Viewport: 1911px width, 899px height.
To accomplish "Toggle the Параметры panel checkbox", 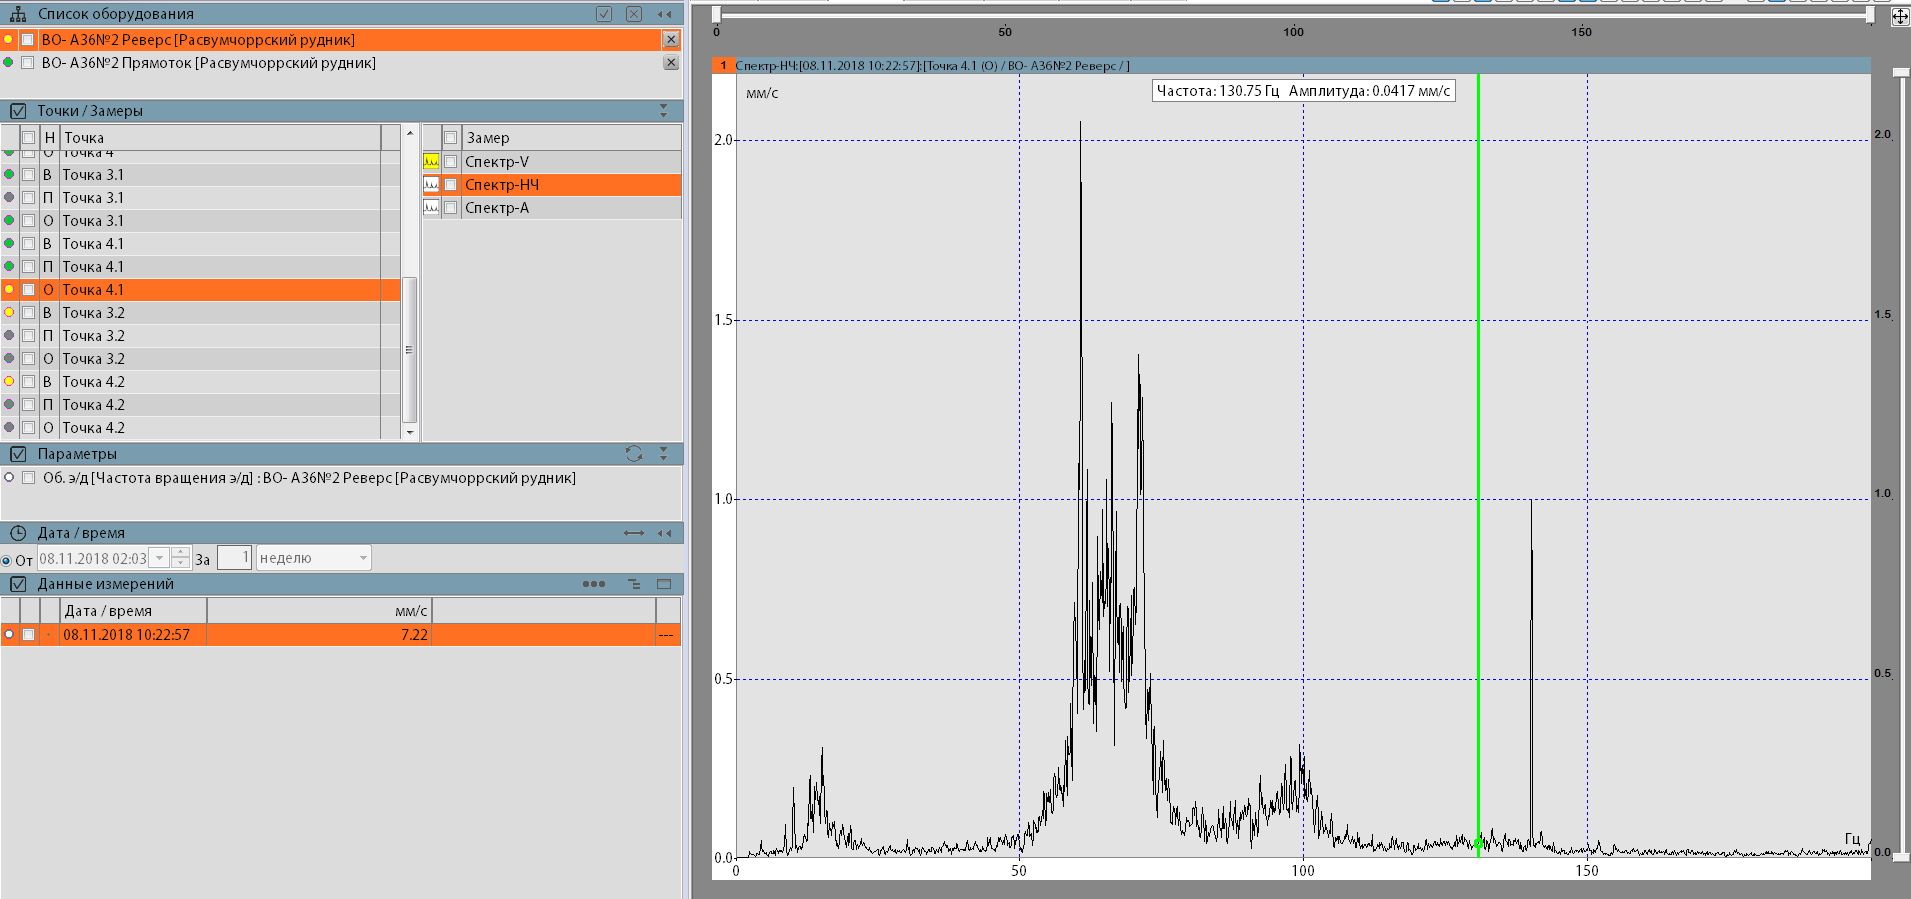I will click(18, 454).
